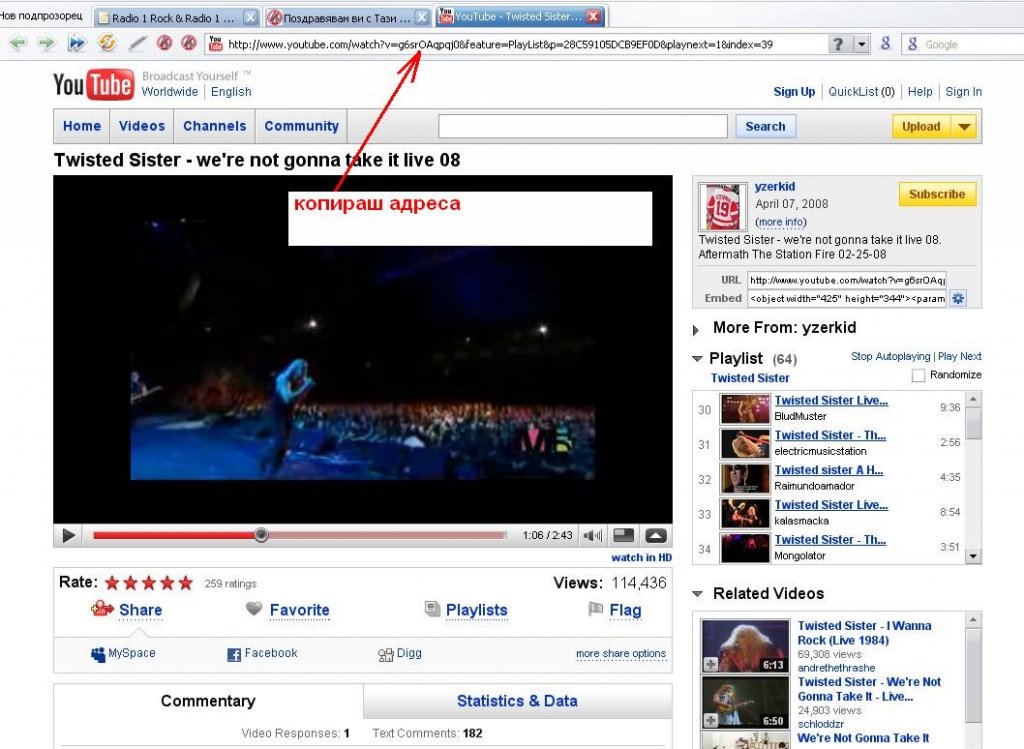Viewport: 1024px width, 749px height.
Task: Tick the Randomize checkbox
Action: coord(918,375)
